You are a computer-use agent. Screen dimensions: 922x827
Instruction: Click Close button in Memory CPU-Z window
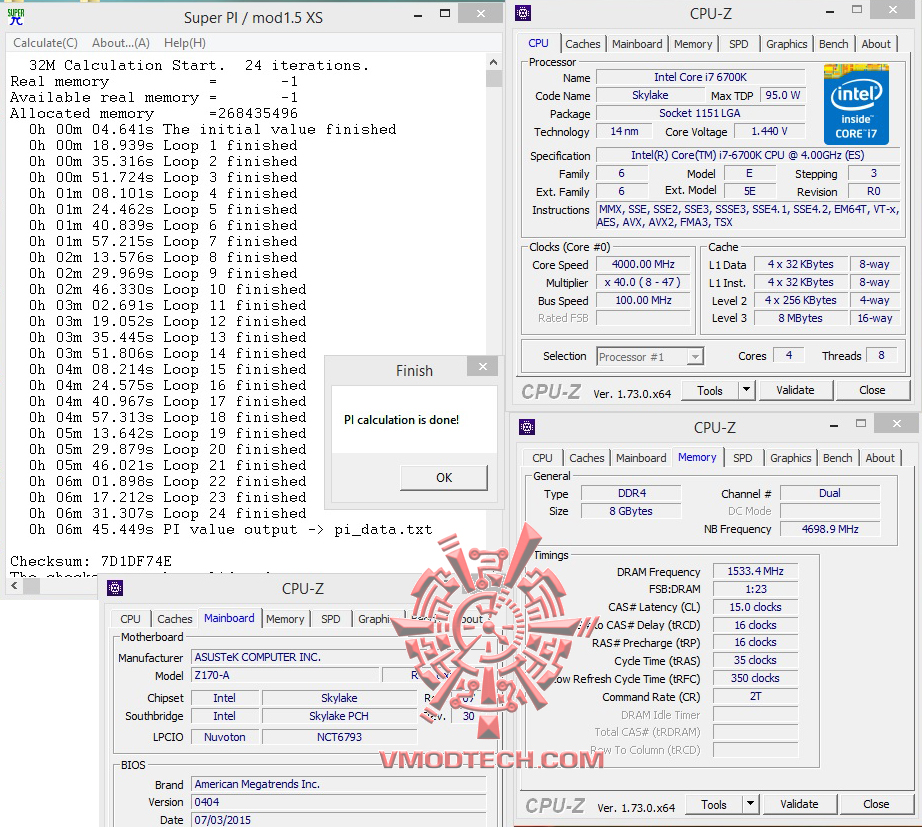tap(876, 805)
